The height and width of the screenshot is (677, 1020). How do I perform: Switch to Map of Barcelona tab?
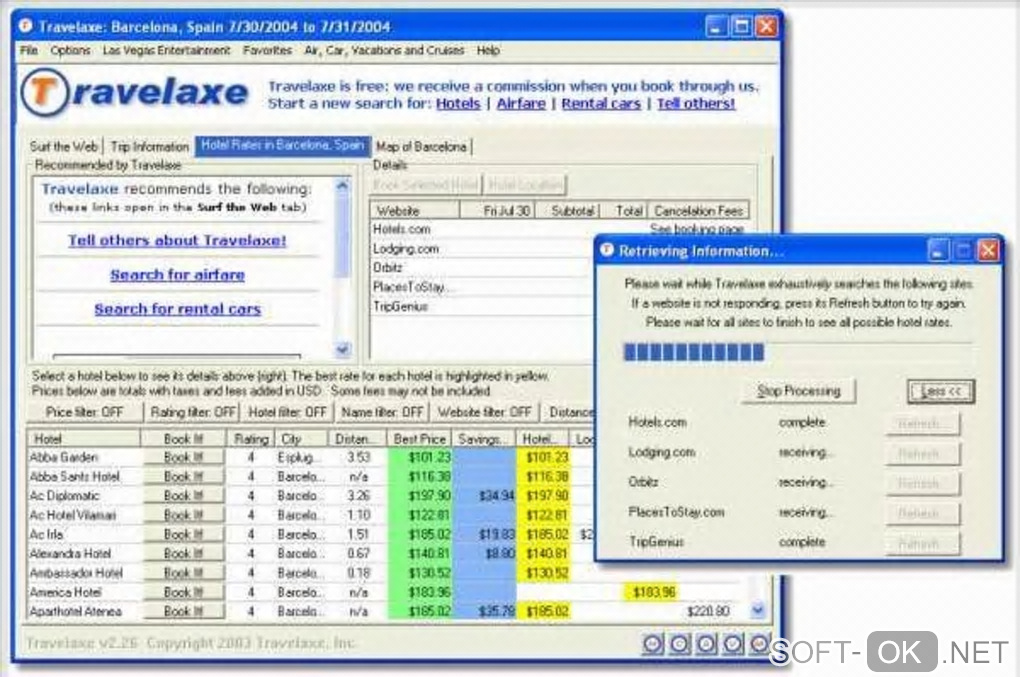tap(422, 146)
